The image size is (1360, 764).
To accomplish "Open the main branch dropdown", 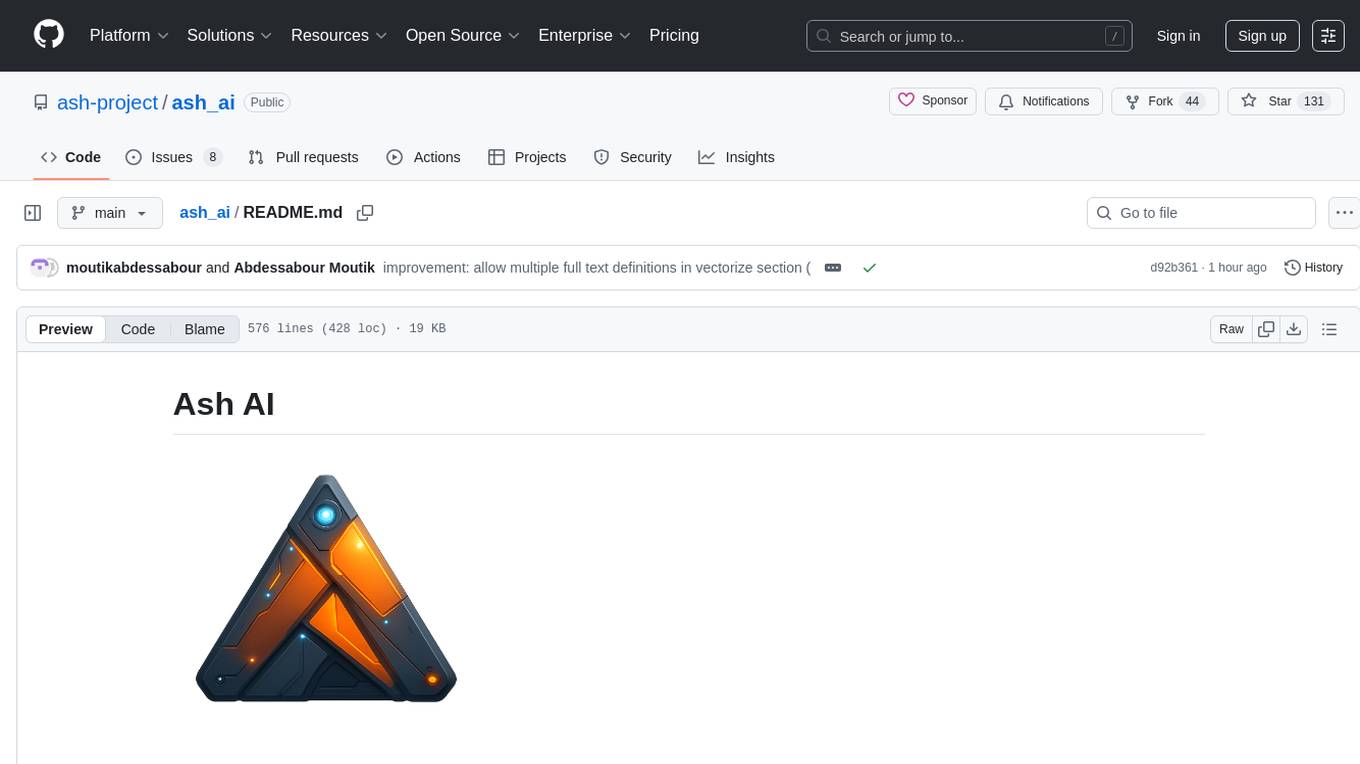I will [110, 213].
